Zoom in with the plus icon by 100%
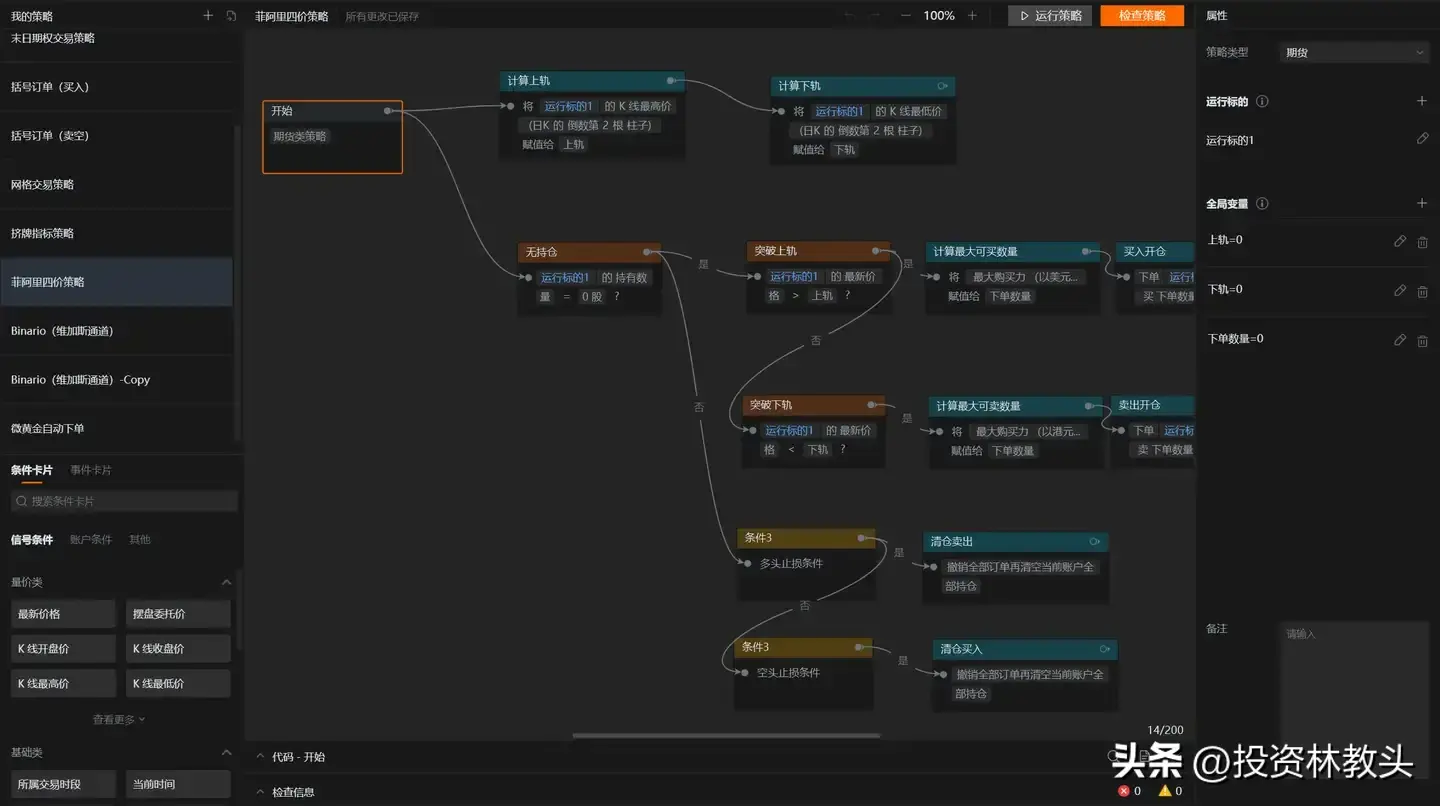Viewport: 1440px width, 806px height. 972,16
